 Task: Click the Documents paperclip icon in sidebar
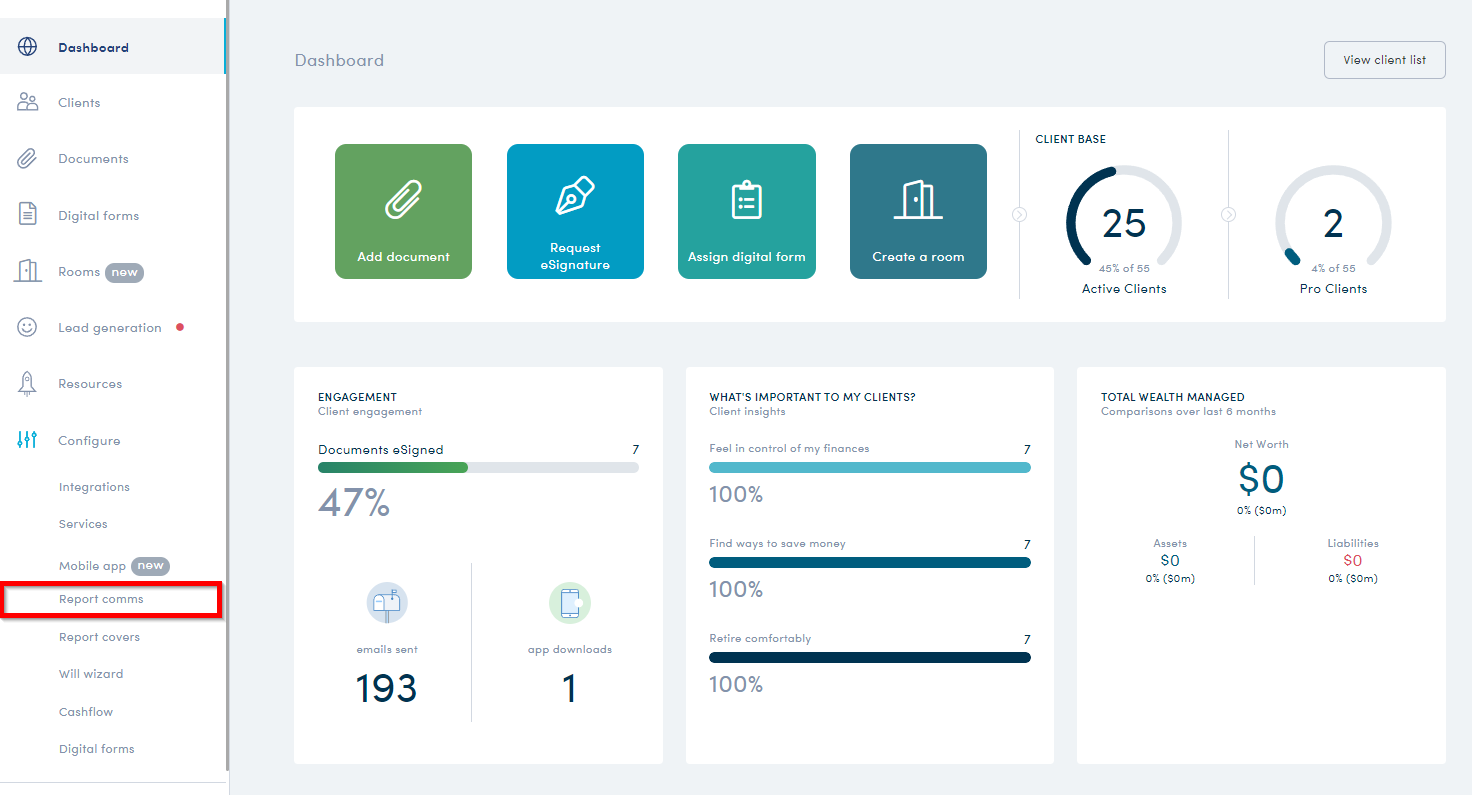pos(27,158)
